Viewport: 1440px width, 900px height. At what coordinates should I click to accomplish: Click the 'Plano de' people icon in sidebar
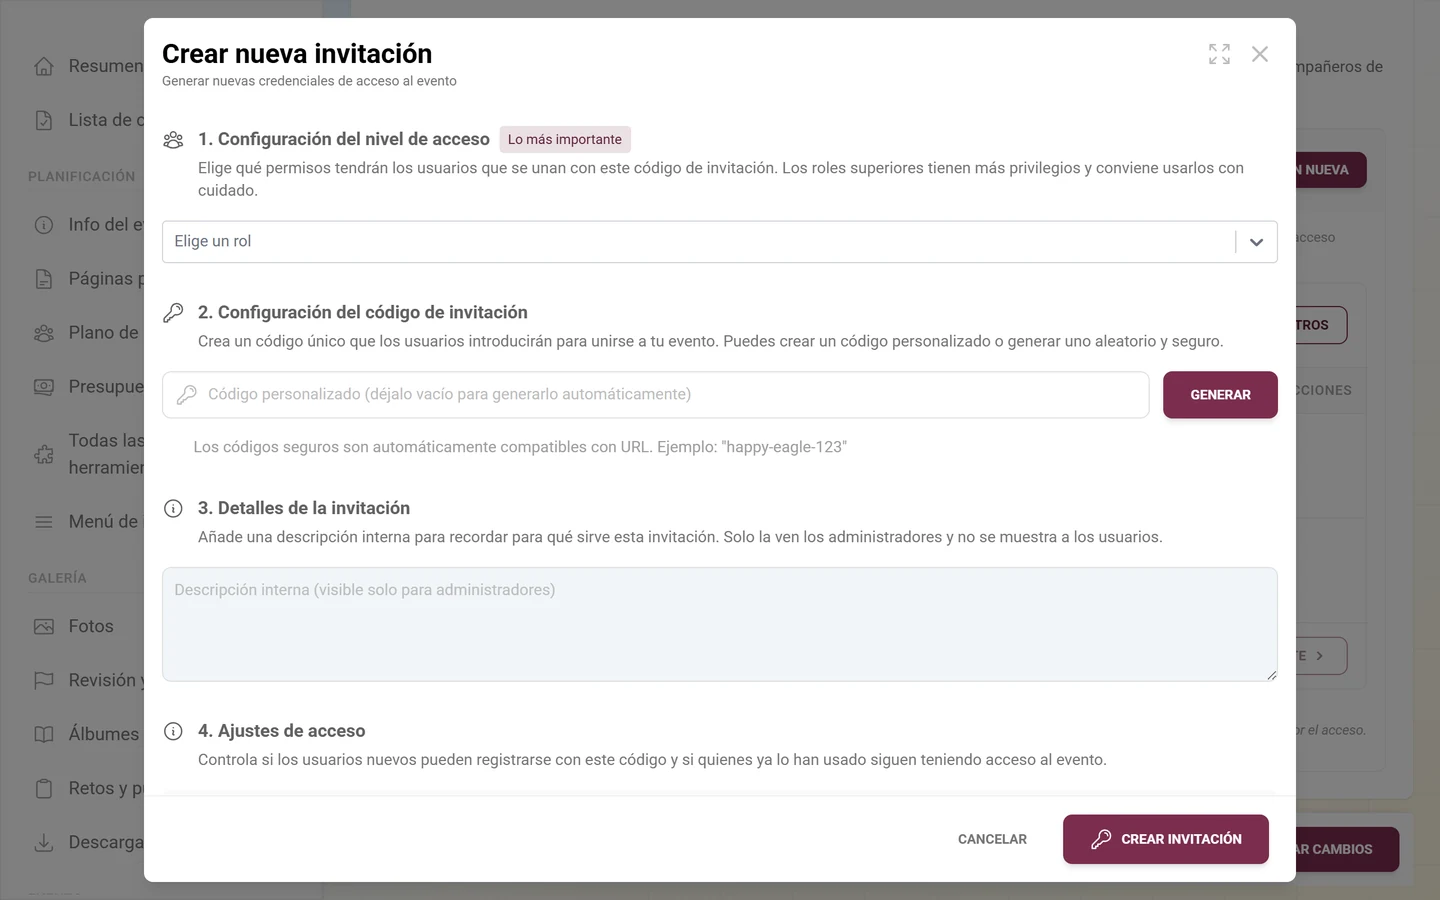click(44, 333)
